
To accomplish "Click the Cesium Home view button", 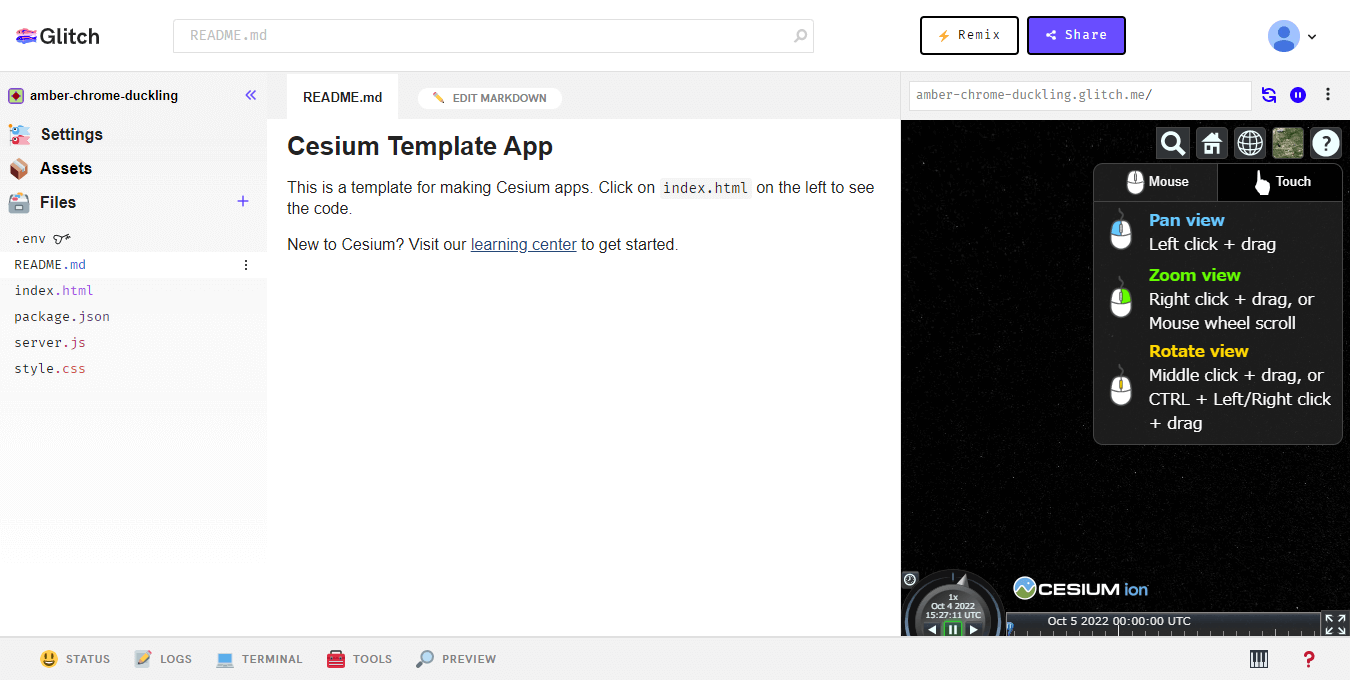I will tap(1212, 143).
